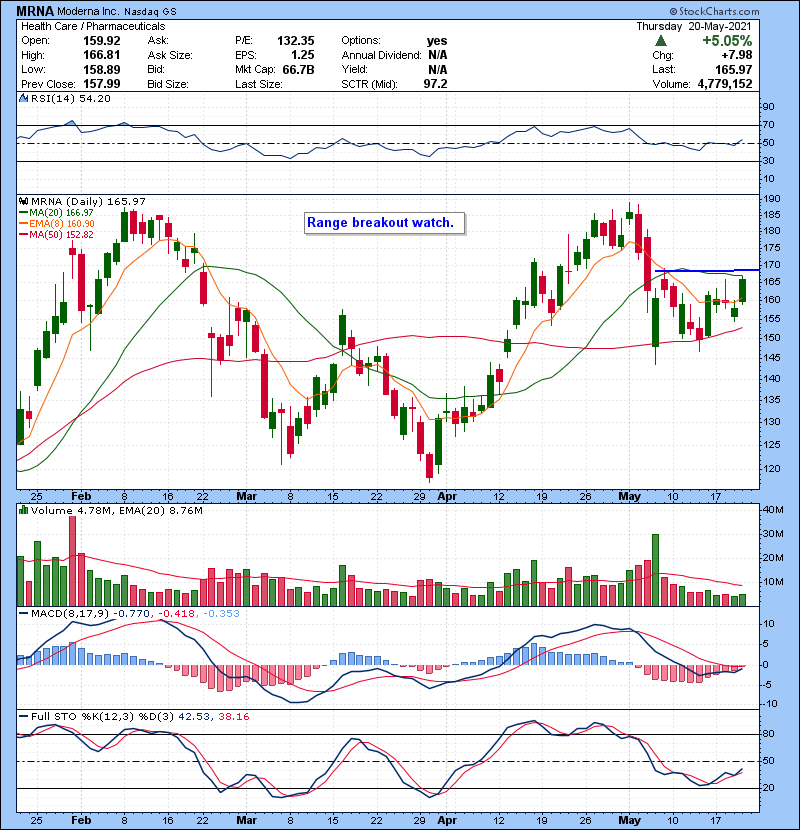The height and width of the screenshot is (830, 800).
Task: Click the RSI line icon beside RSI(14)
Action: pos(24,98)
